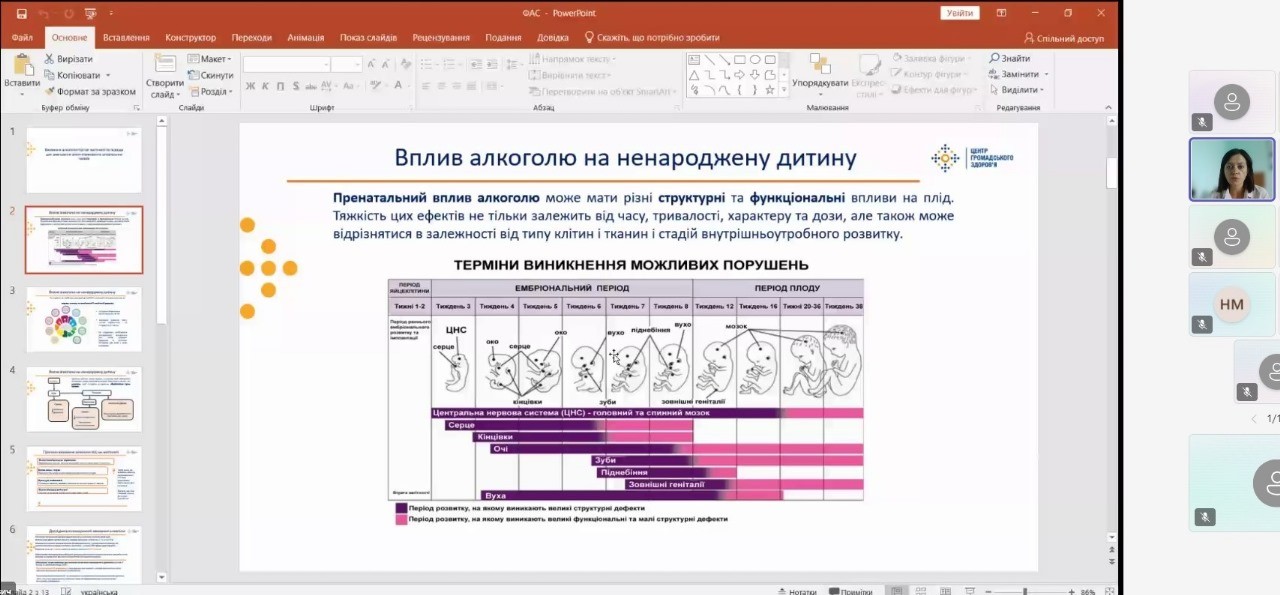Click the Format Painter (Формат за зразком) icon
Viewport: 1280px width, 595px height.
pyautogui.click(x=50, y=91)
